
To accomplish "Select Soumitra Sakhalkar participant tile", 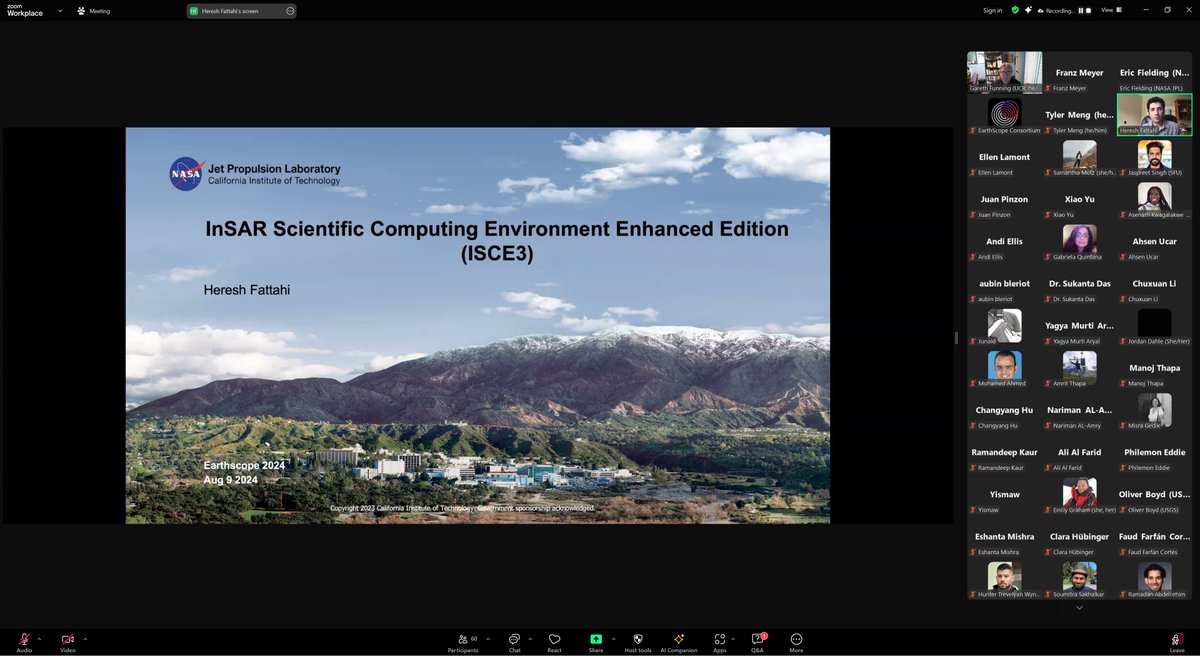I will [1079, 580].
